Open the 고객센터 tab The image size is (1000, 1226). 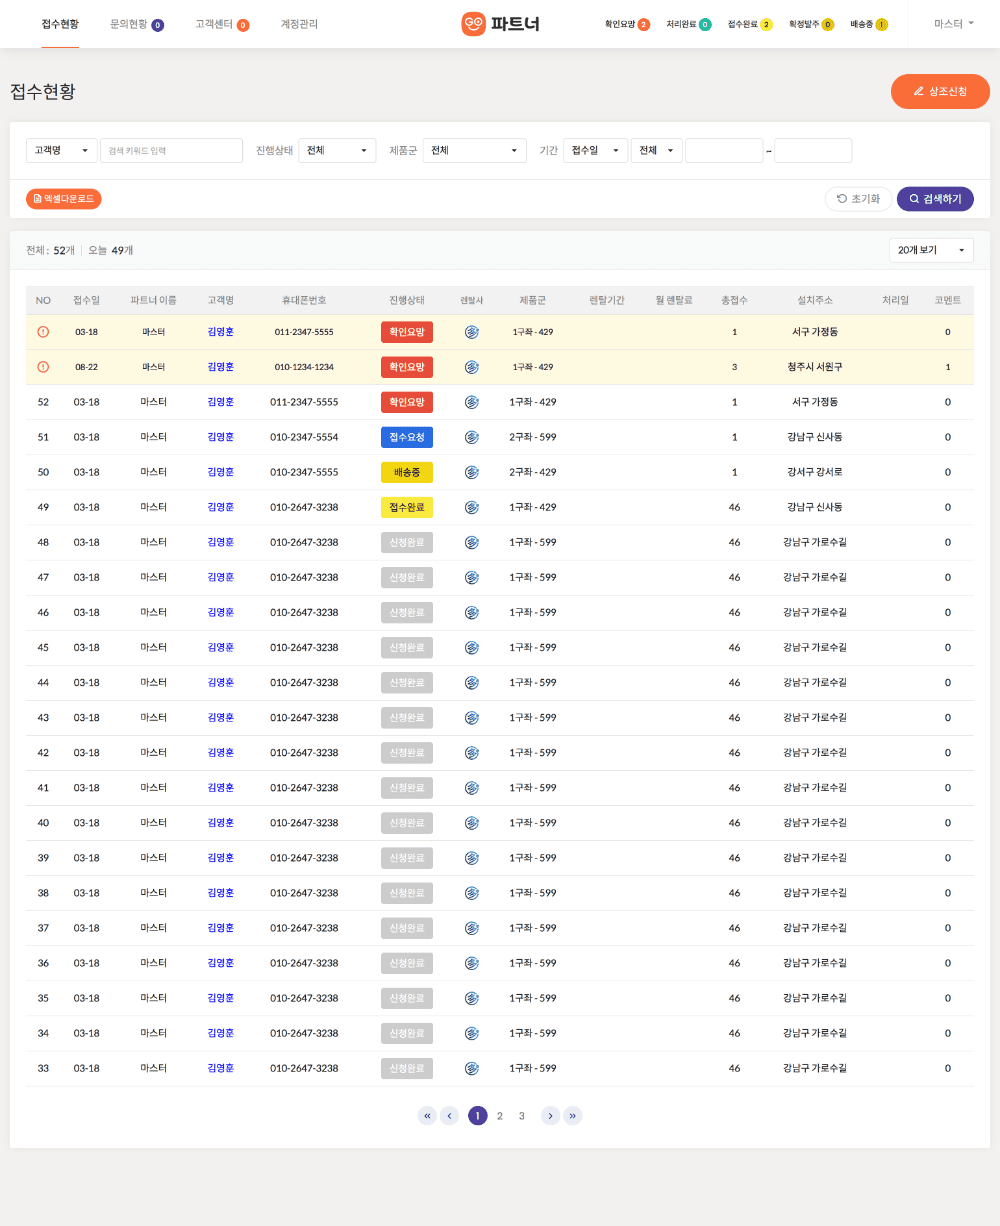[222, 24]
